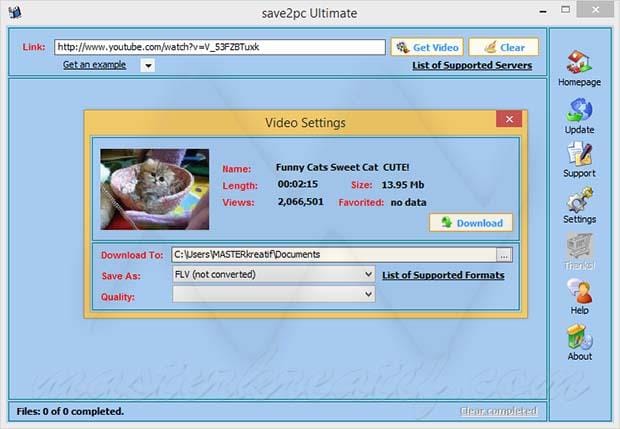Image resolution: width=620 pixels, height=429 pixels.
Task: Click the Get an example link
Action: (x=95, y=65)
